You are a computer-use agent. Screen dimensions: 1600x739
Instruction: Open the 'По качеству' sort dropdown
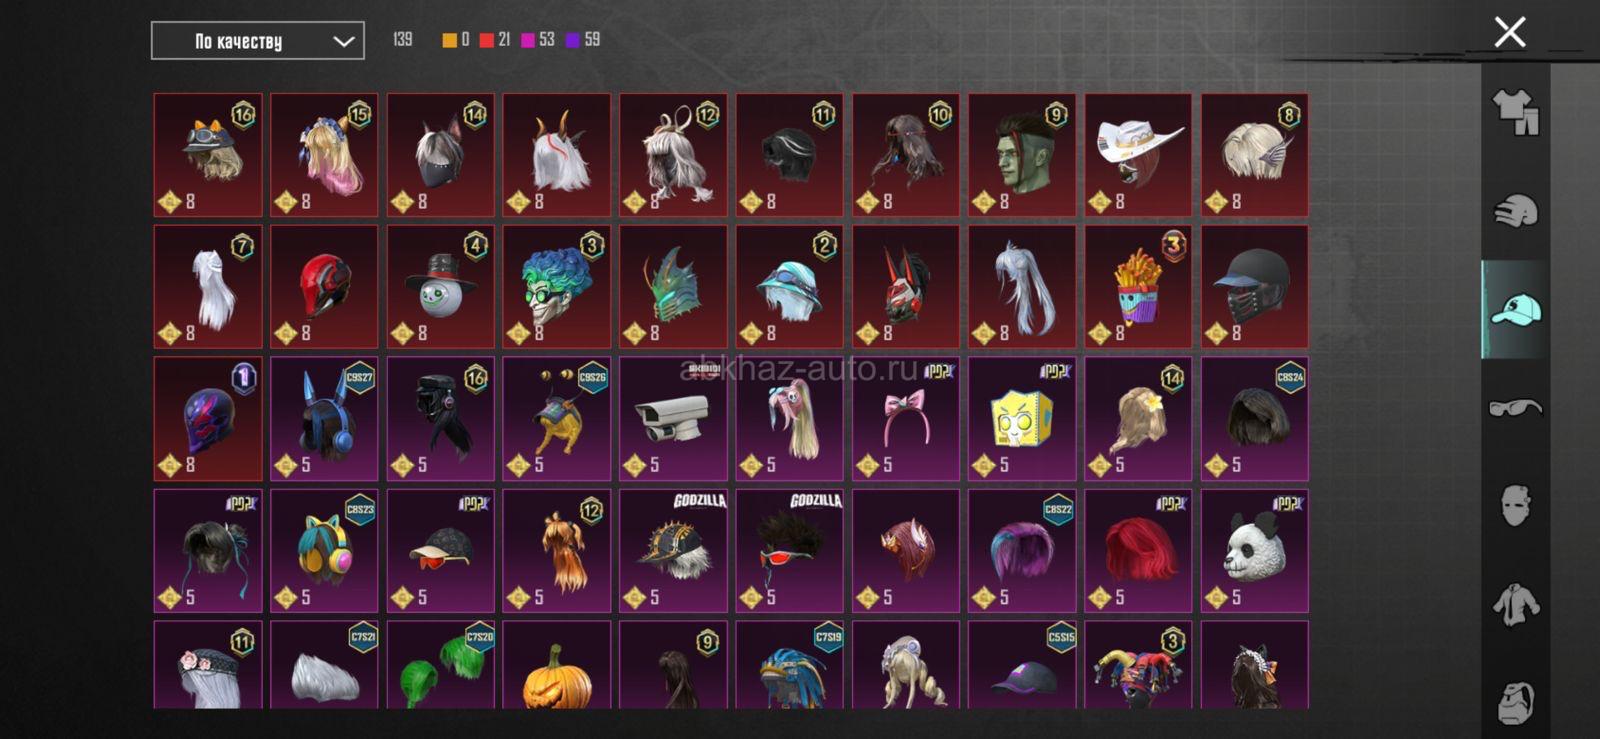click(x=258, y=41)
